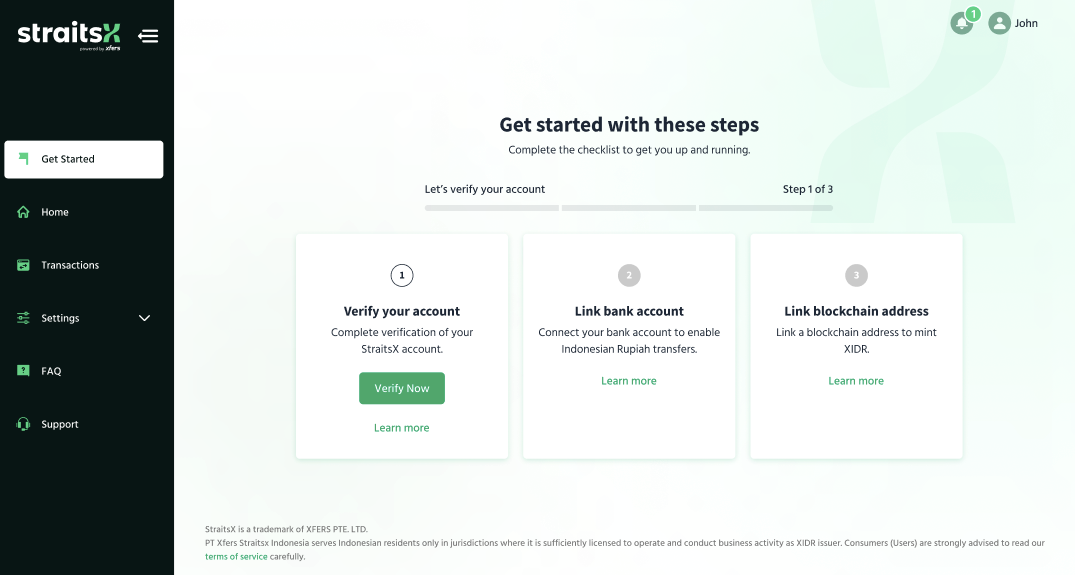1075x575 pixels.
Task: Click the step 1 circle in Verify card
Action: pyautogui.click(x=402, y=276)
